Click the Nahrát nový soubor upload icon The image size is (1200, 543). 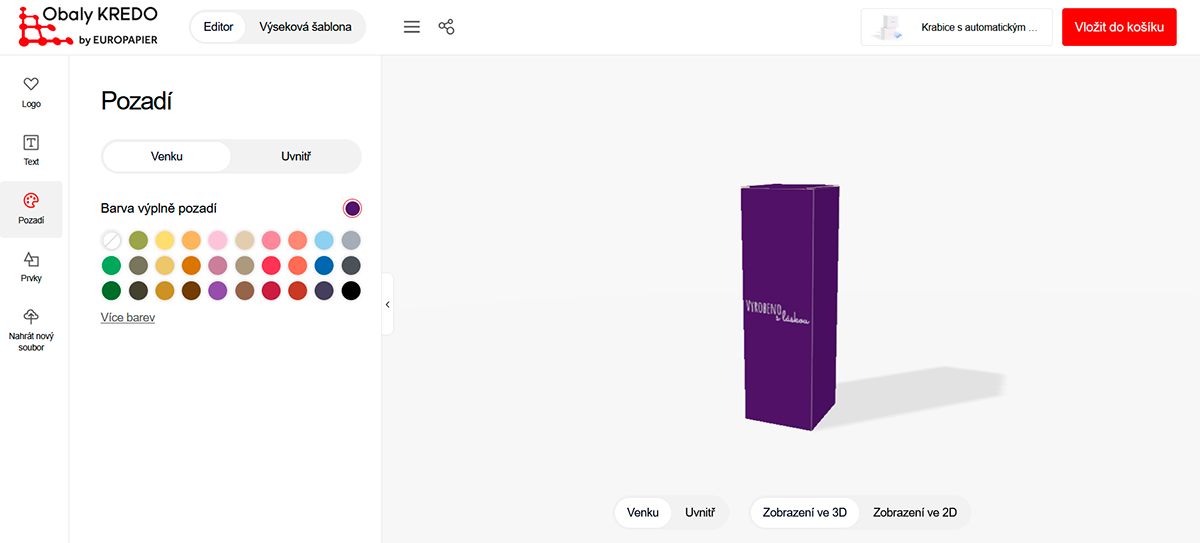coord(31,317)
